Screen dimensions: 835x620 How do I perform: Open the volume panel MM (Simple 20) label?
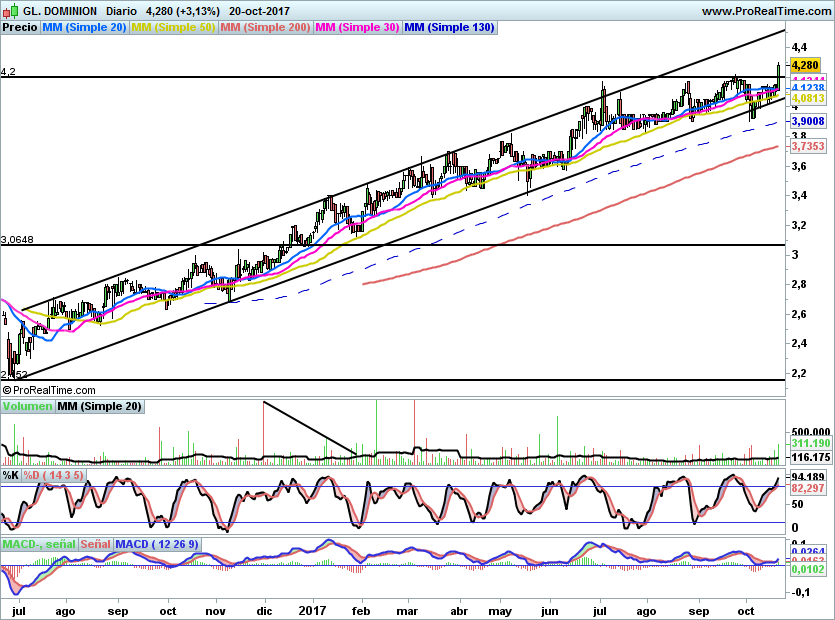tap(99, 406)
